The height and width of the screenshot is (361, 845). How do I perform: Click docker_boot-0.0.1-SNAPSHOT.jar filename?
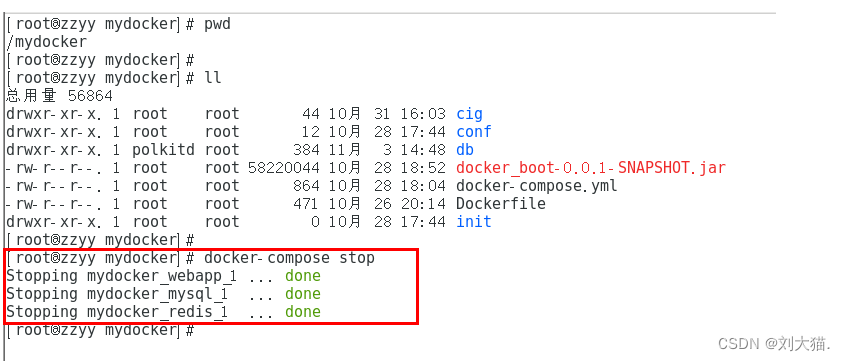pyautogui.click(x=591, y=168)
